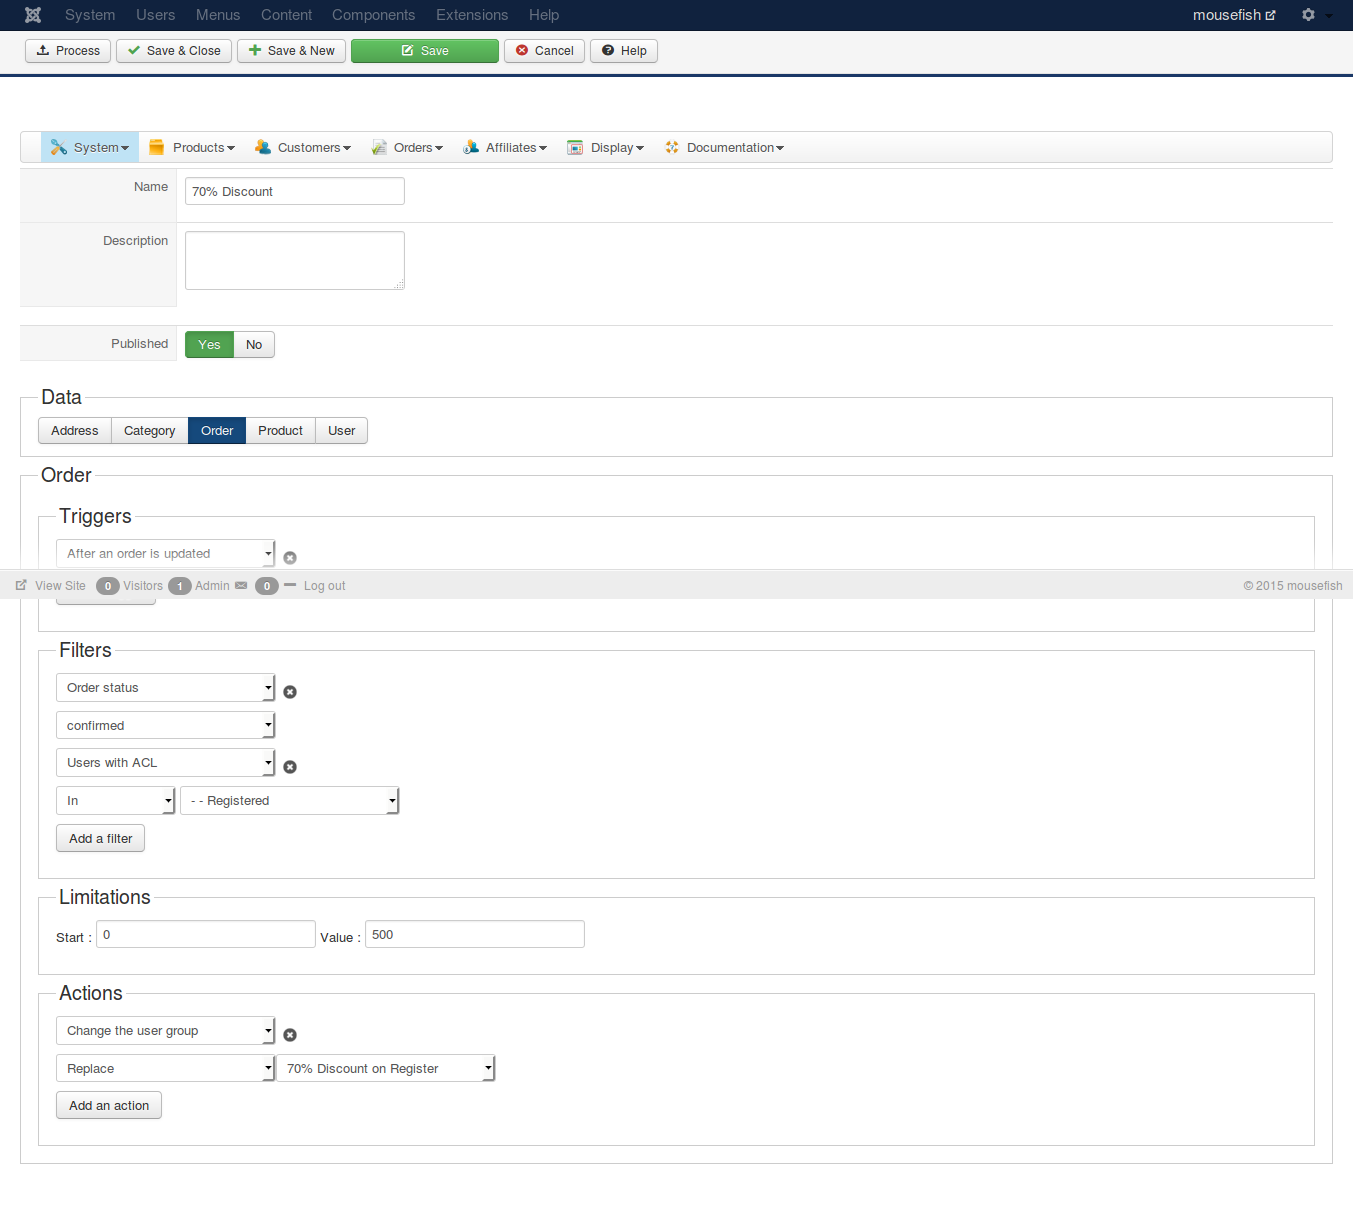
Task: Click the Limitations Value field
Action: (x=475, y=934)
